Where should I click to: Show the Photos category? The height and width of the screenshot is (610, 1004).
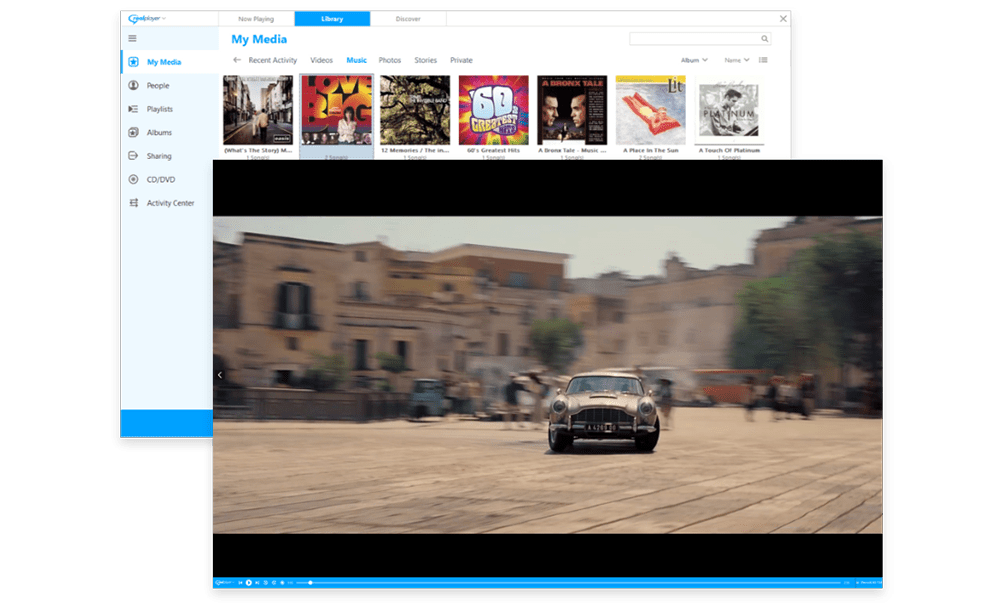coord(389,61)
